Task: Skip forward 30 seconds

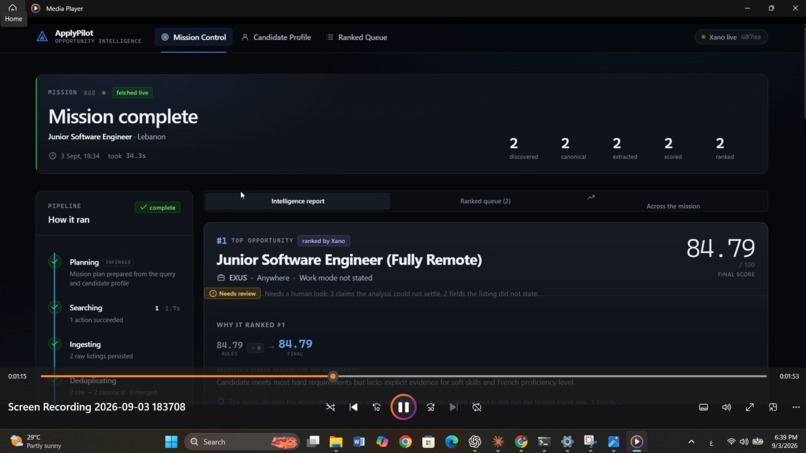Action: coord(430,407)
